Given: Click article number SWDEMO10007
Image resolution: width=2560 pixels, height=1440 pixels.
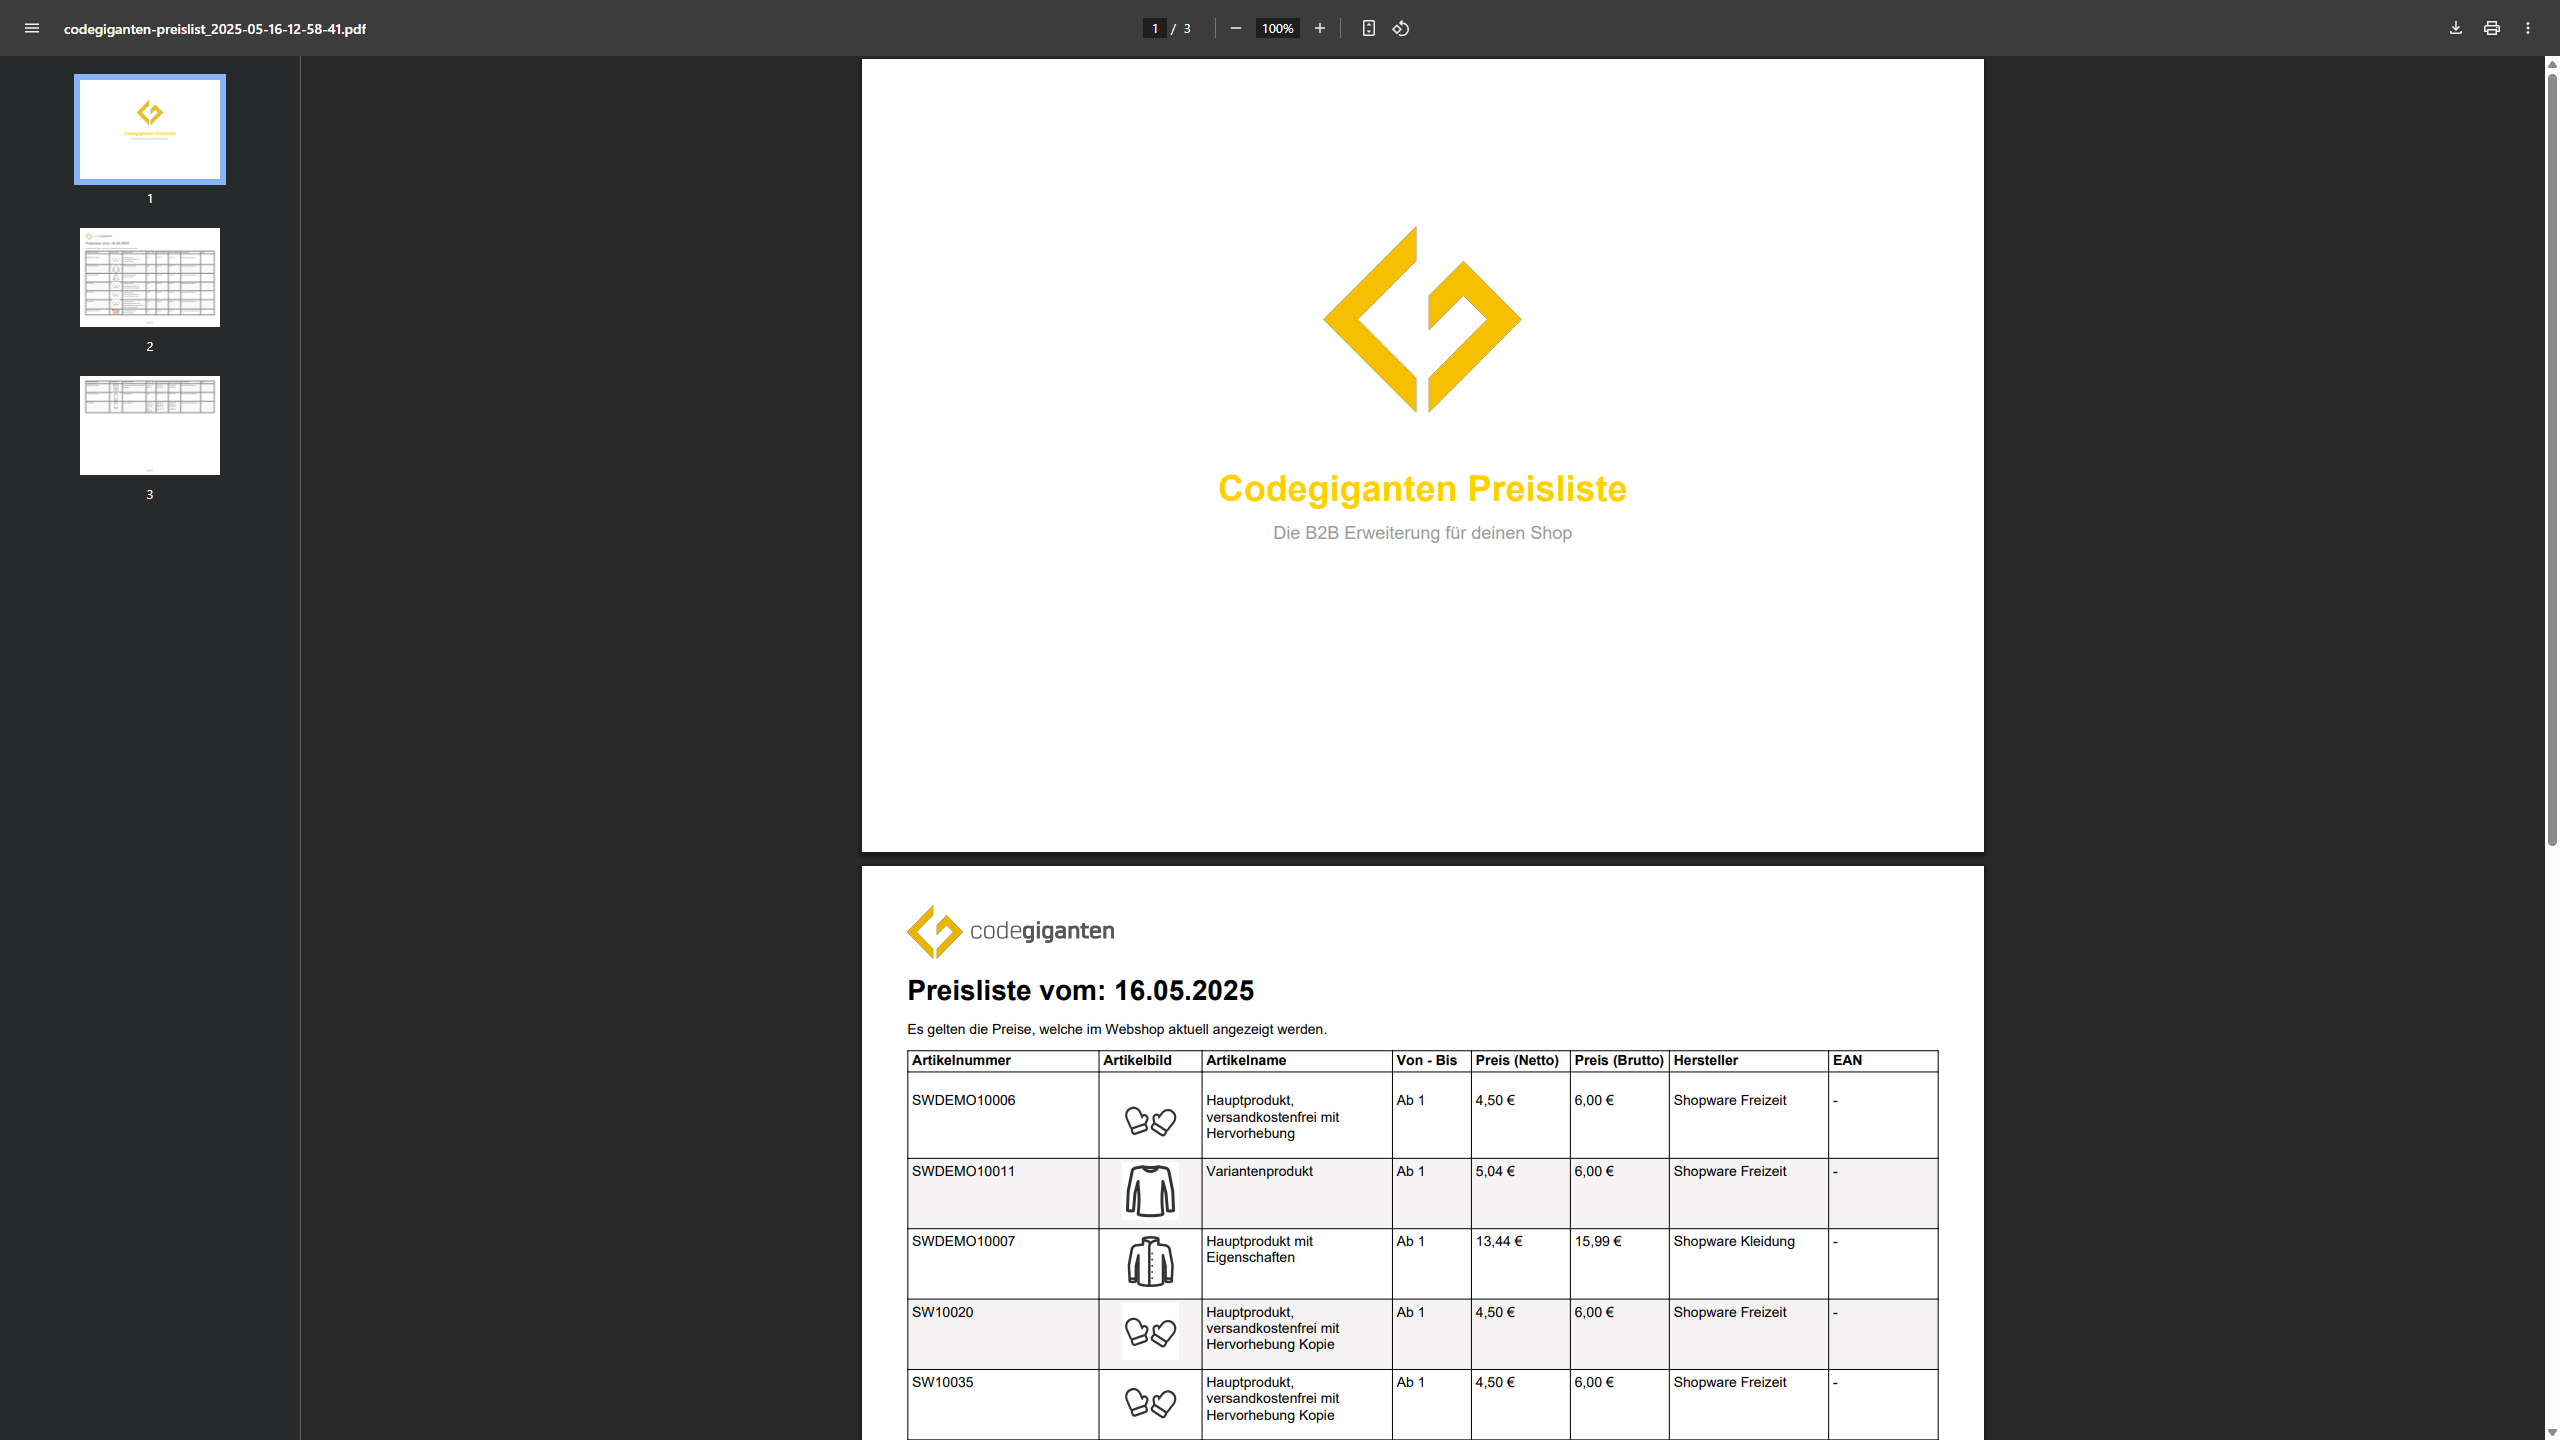Looking at the screenshot, I should pos(963,1241).
